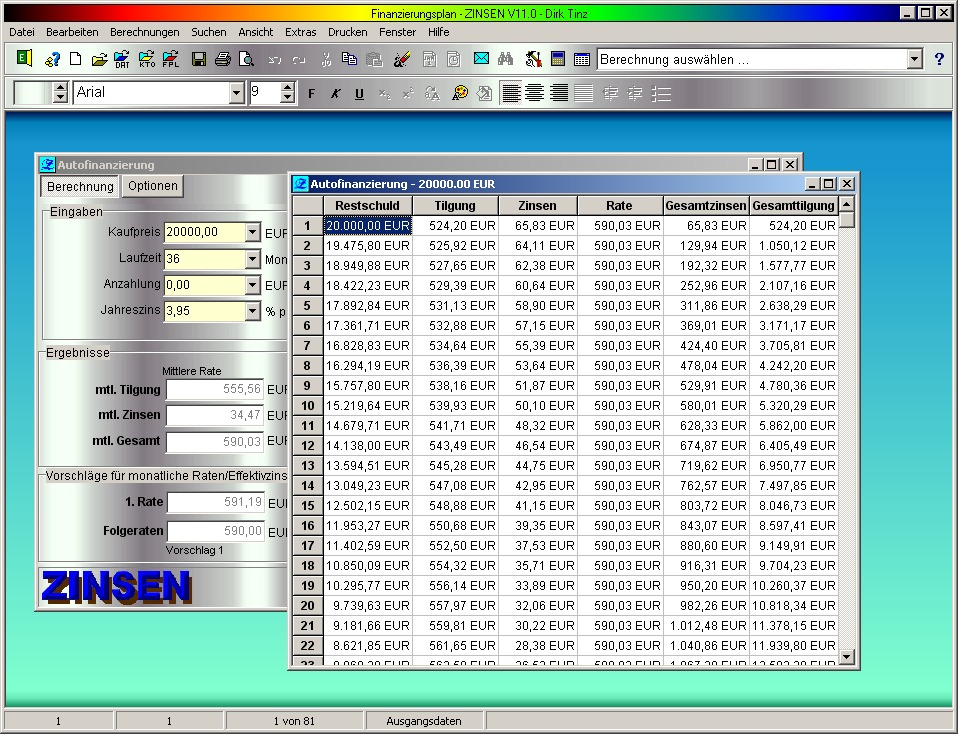This screenshot has height=734, width=958.
Task: Click the undo arrow icon
Action: [275, 60]
